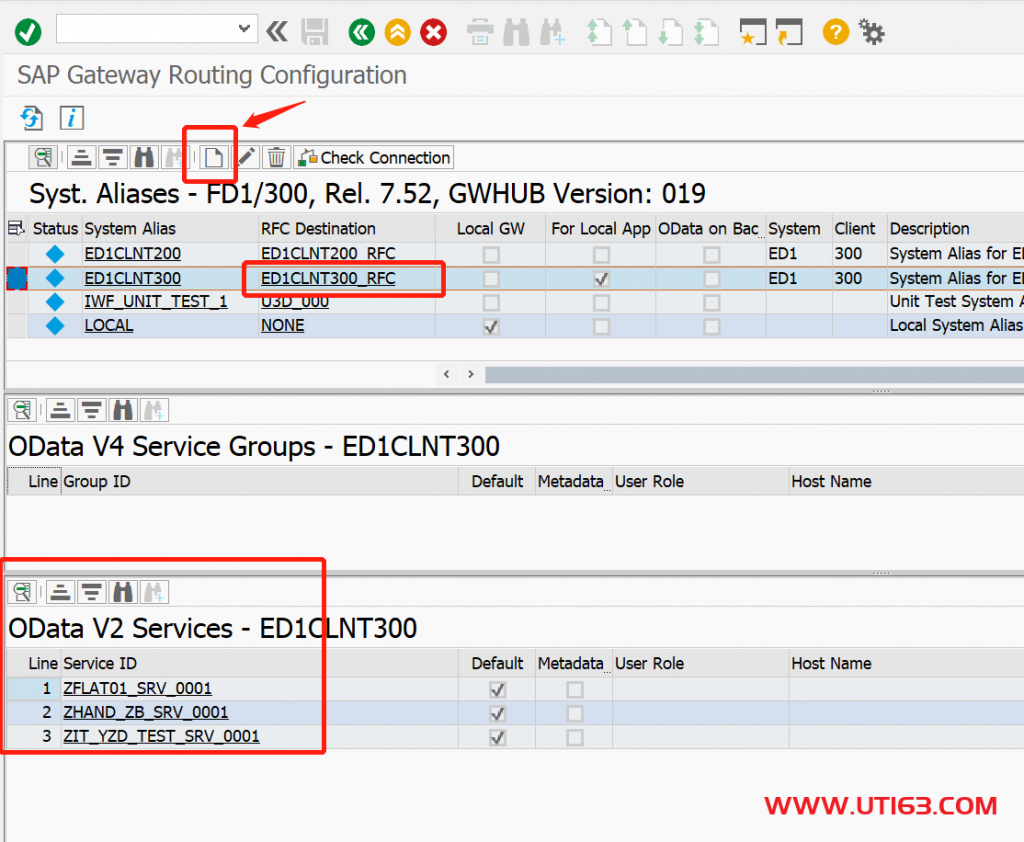The width and height of the screenshot is (1024, 842).
Task: Click Find binoculars in OData V2 Services toolbar
Action: point(123,592)
